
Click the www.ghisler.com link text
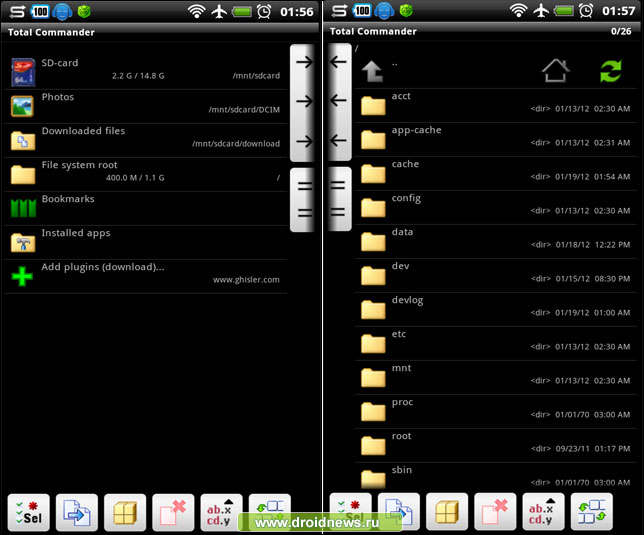(246, 280)
